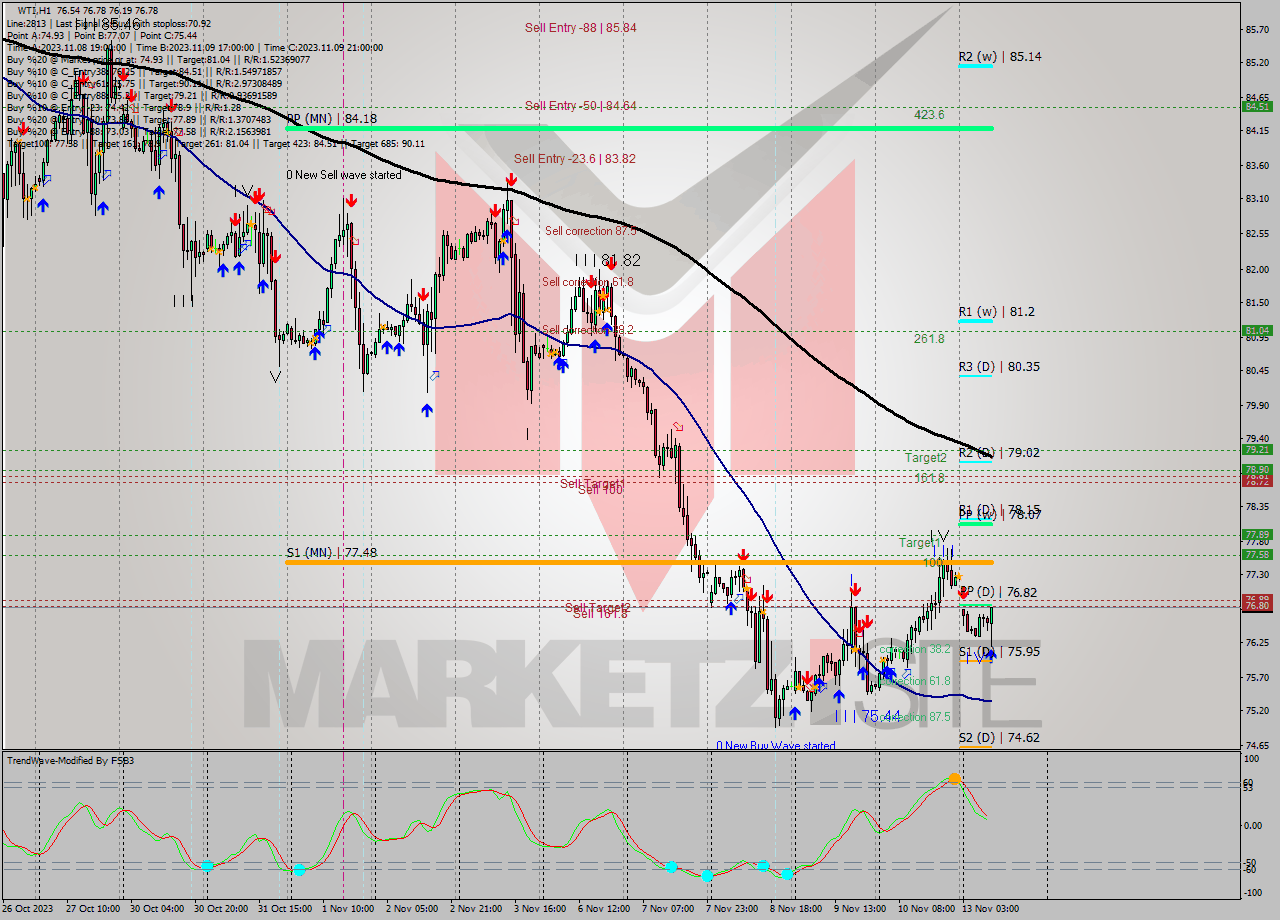The image size is (1280, 920).
Task: Click the red 76.80 current price tag
Action: [x=1256, y=605]
